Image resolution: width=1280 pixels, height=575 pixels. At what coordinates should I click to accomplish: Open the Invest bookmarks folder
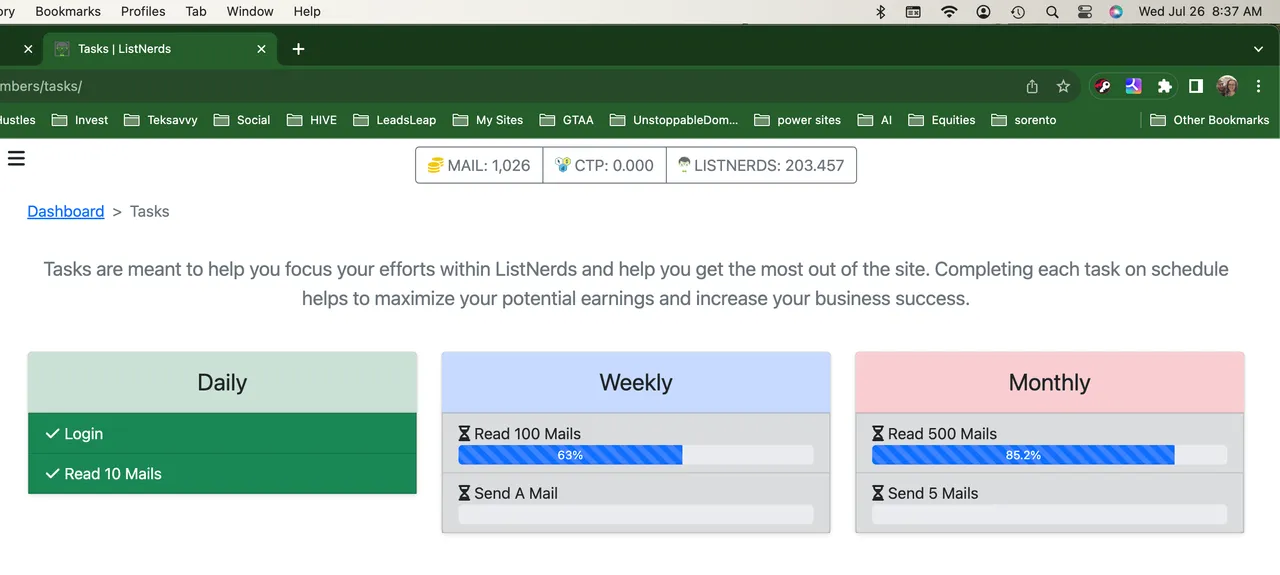point(80,120)
